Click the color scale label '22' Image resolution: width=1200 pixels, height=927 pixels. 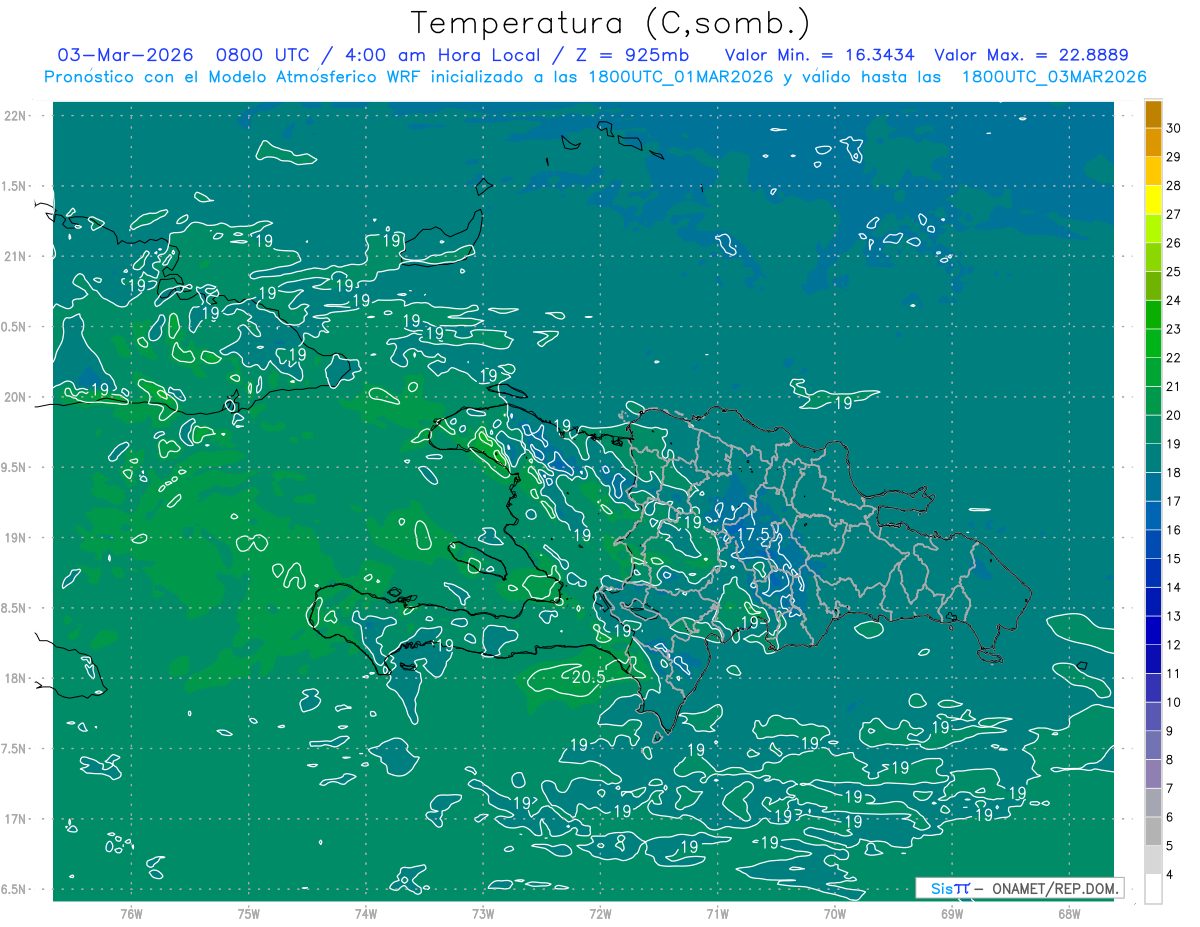point(1173,358)
